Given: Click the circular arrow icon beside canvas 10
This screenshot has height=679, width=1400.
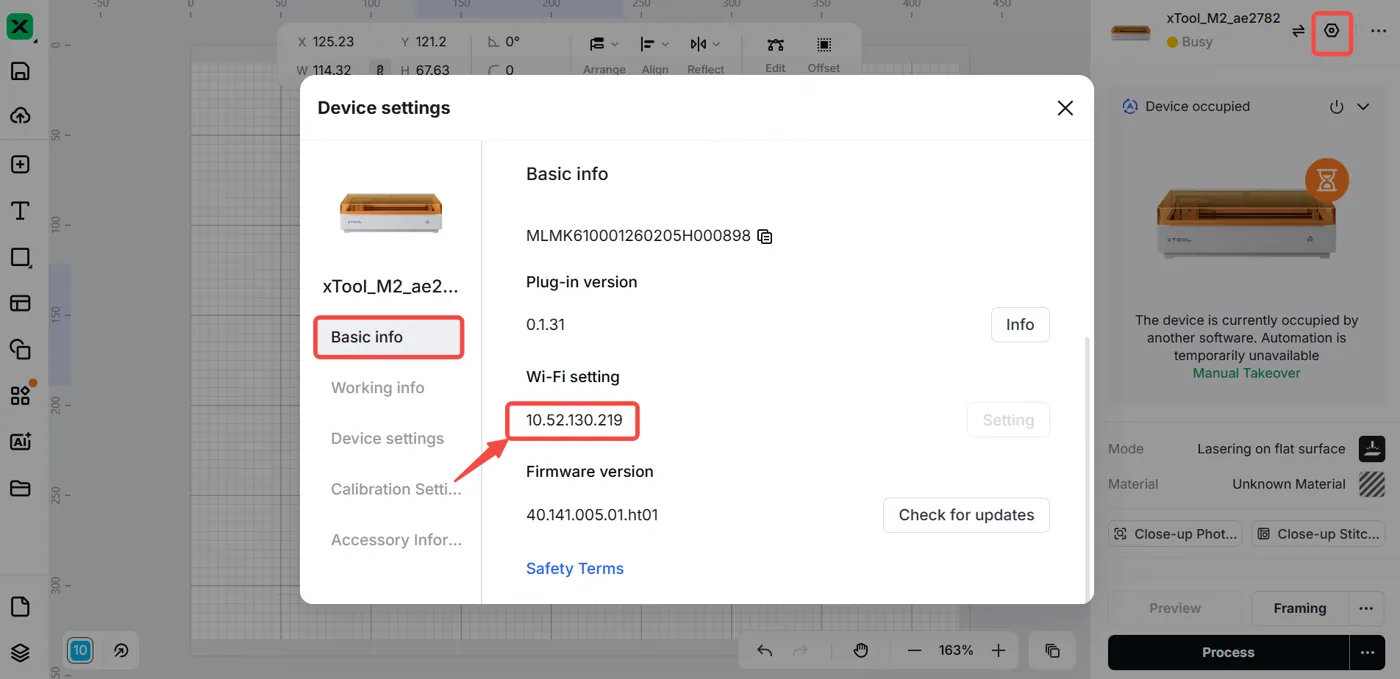Looking at the screenshot, I should click(x=121, y=650).
